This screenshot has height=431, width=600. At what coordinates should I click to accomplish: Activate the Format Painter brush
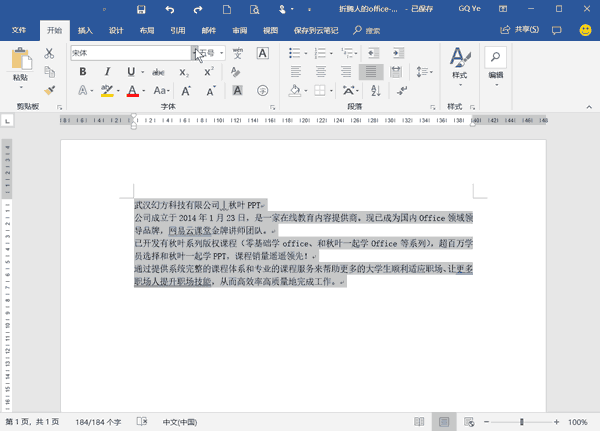[x=49, y=90]
